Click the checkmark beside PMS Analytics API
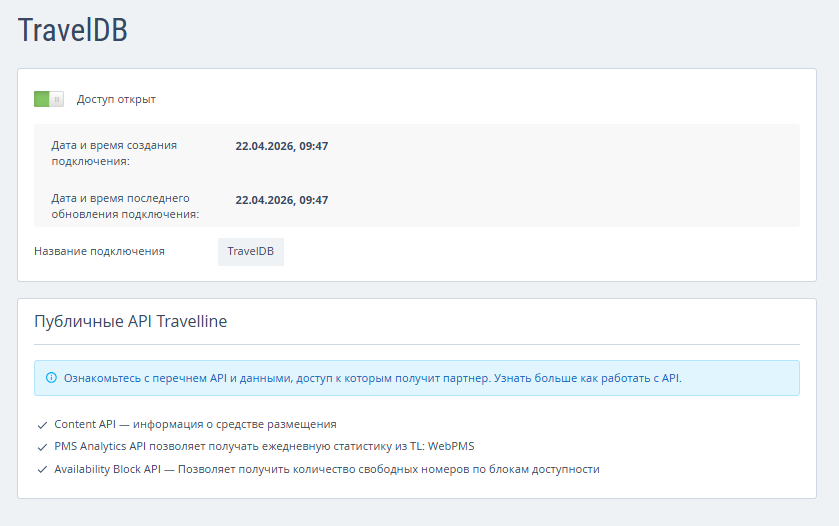839x526 pixels. coord(42,447)
